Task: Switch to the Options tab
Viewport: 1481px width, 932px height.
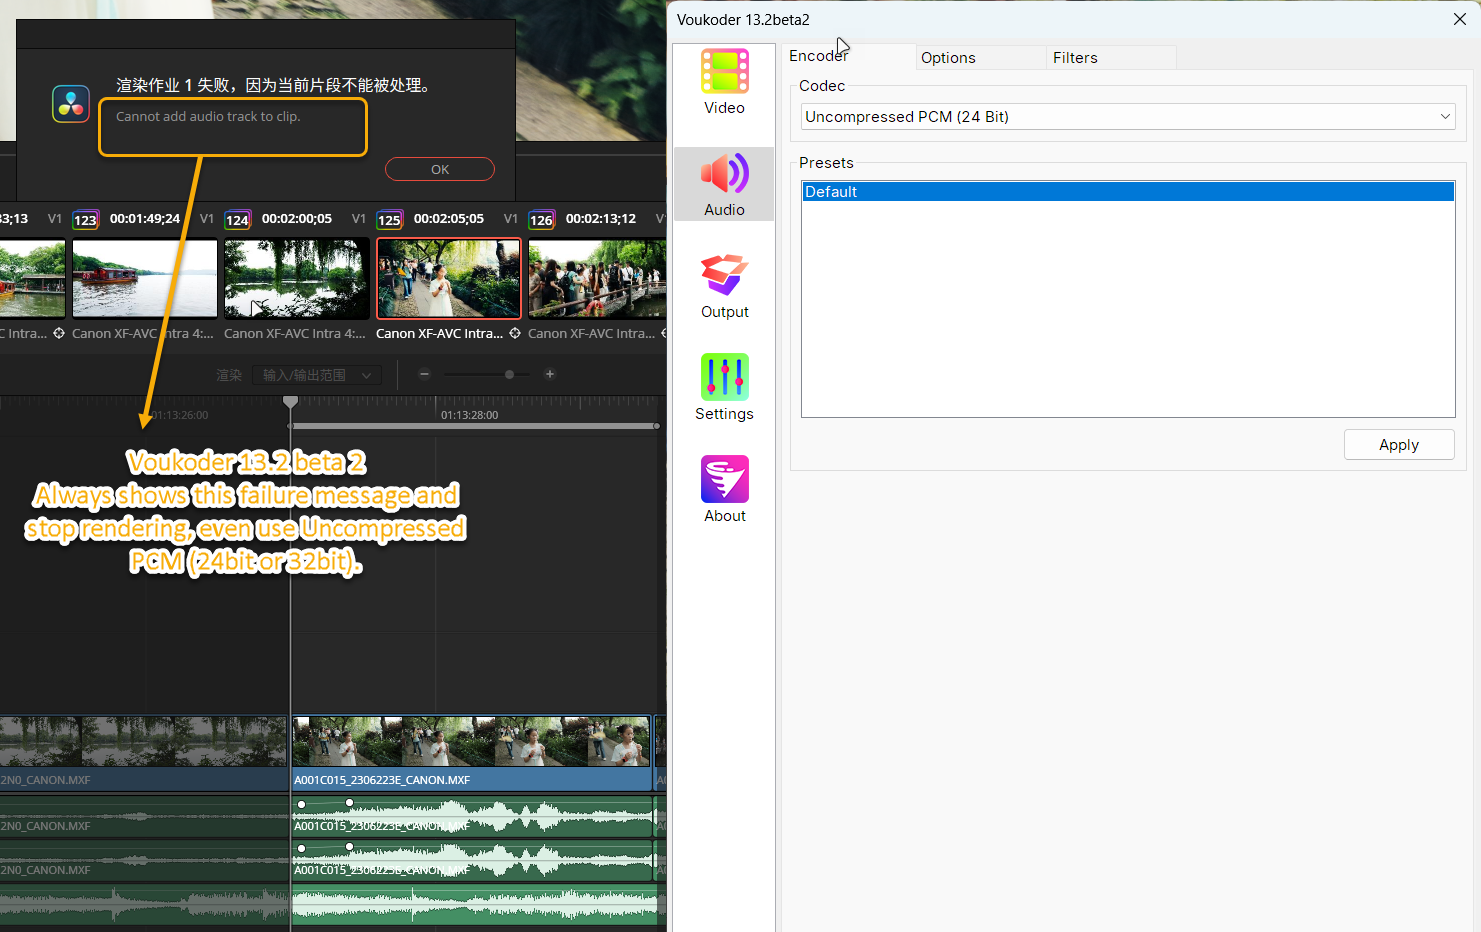Action: (x=948, y=58)
